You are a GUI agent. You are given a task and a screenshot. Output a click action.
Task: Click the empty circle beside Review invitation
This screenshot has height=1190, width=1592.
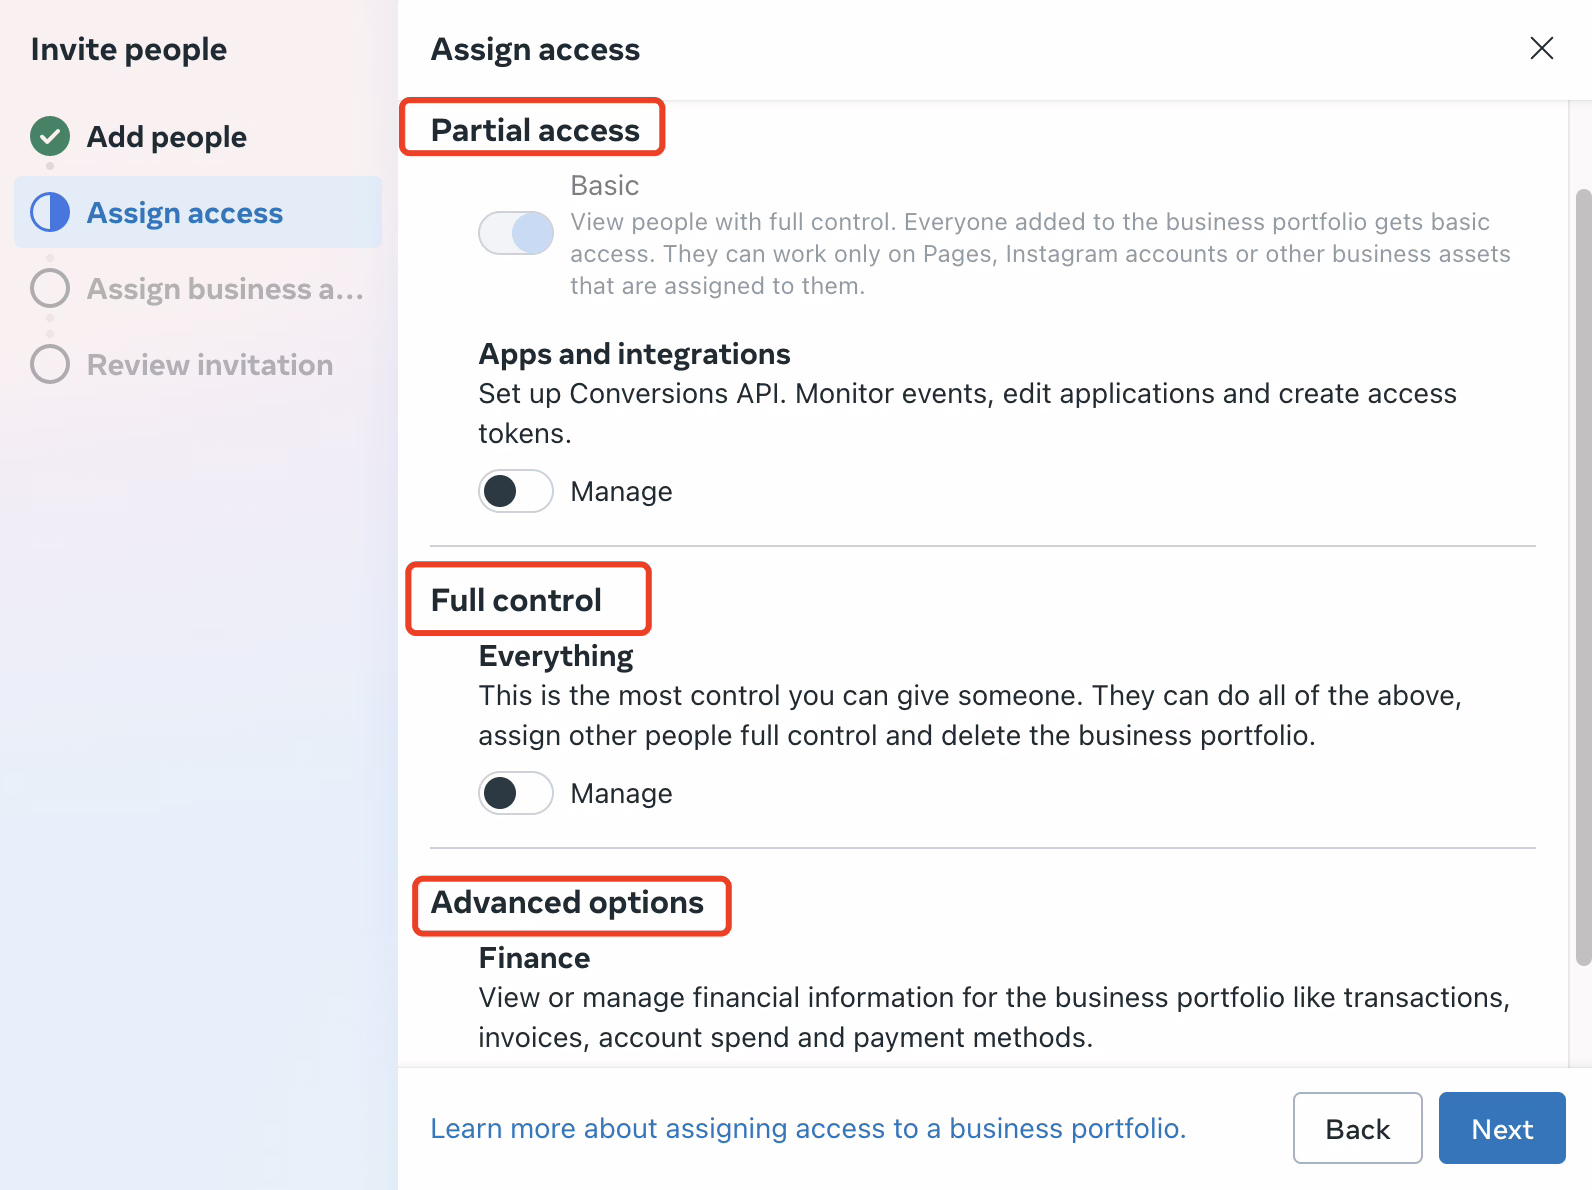[50, 364]
